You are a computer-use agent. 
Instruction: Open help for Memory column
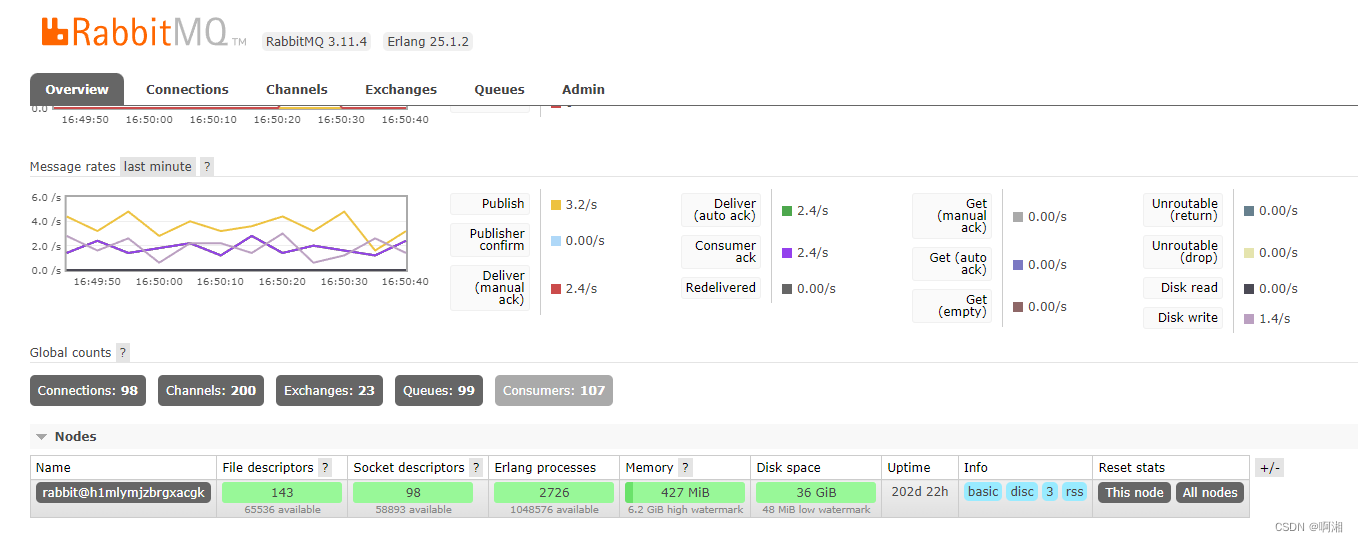tap(685, 467)
